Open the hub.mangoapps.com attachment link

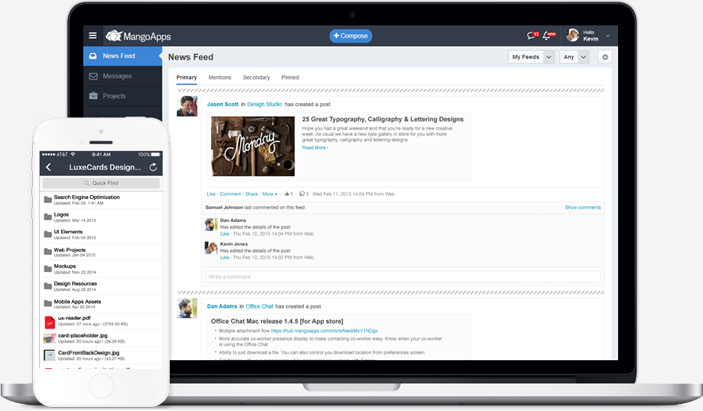324,331
